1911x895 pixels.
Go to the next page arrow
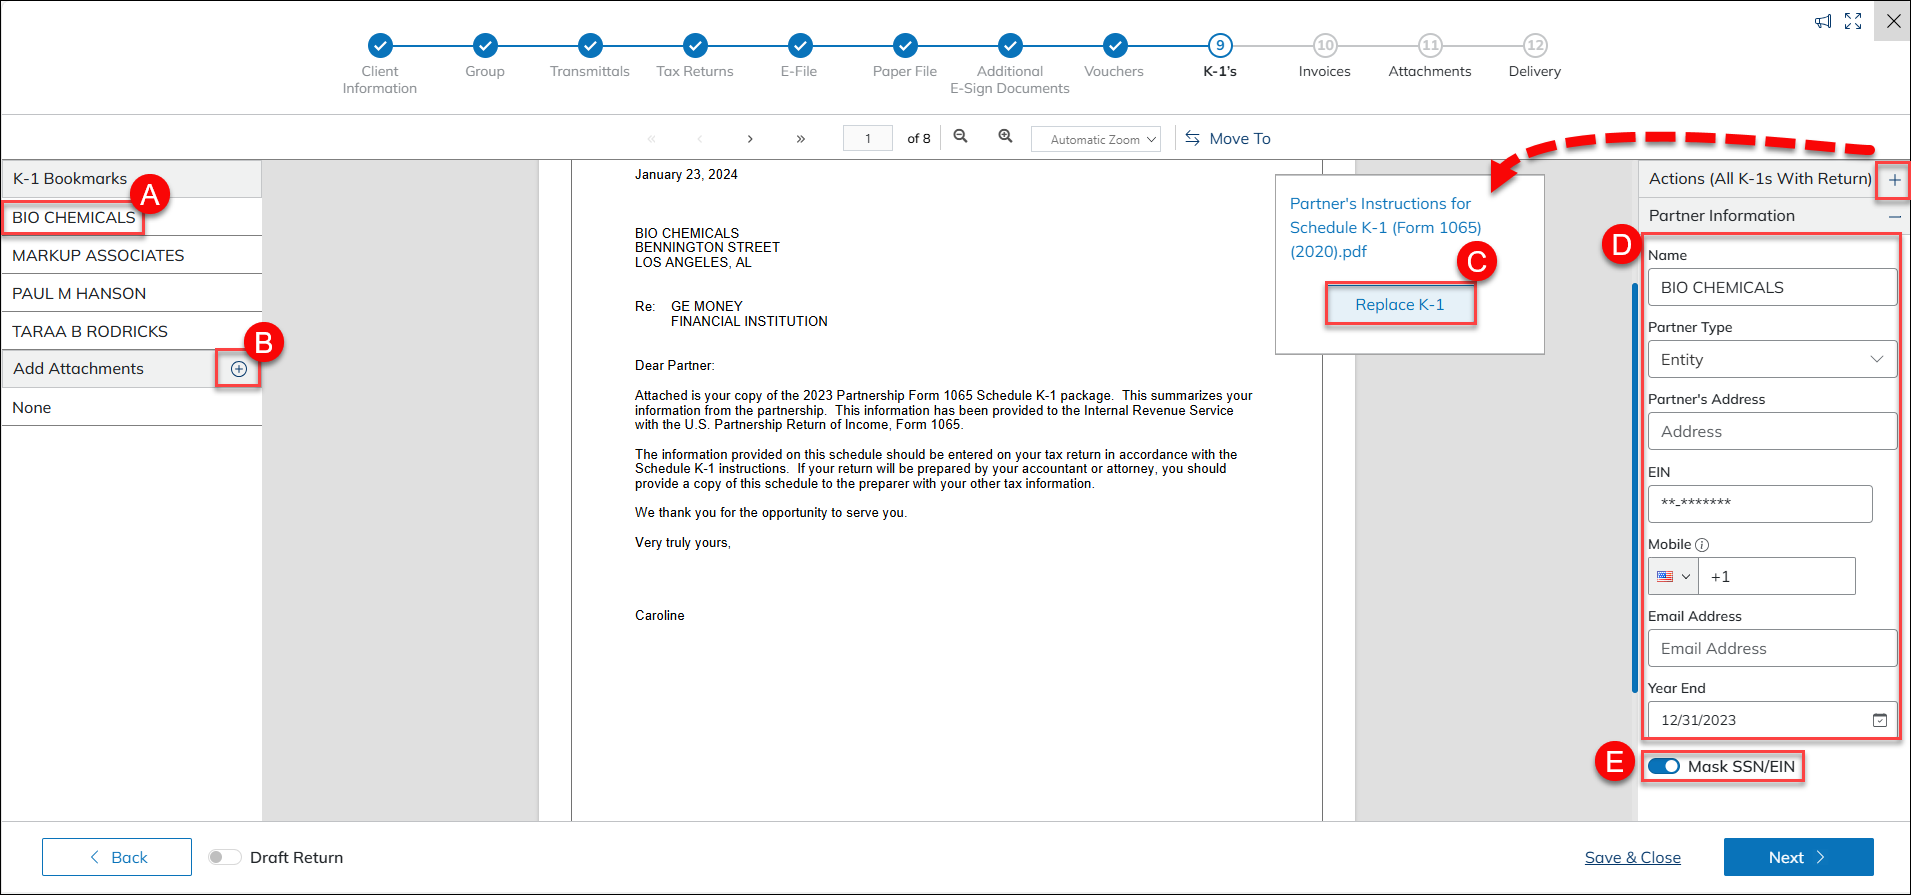coord(750,139)
